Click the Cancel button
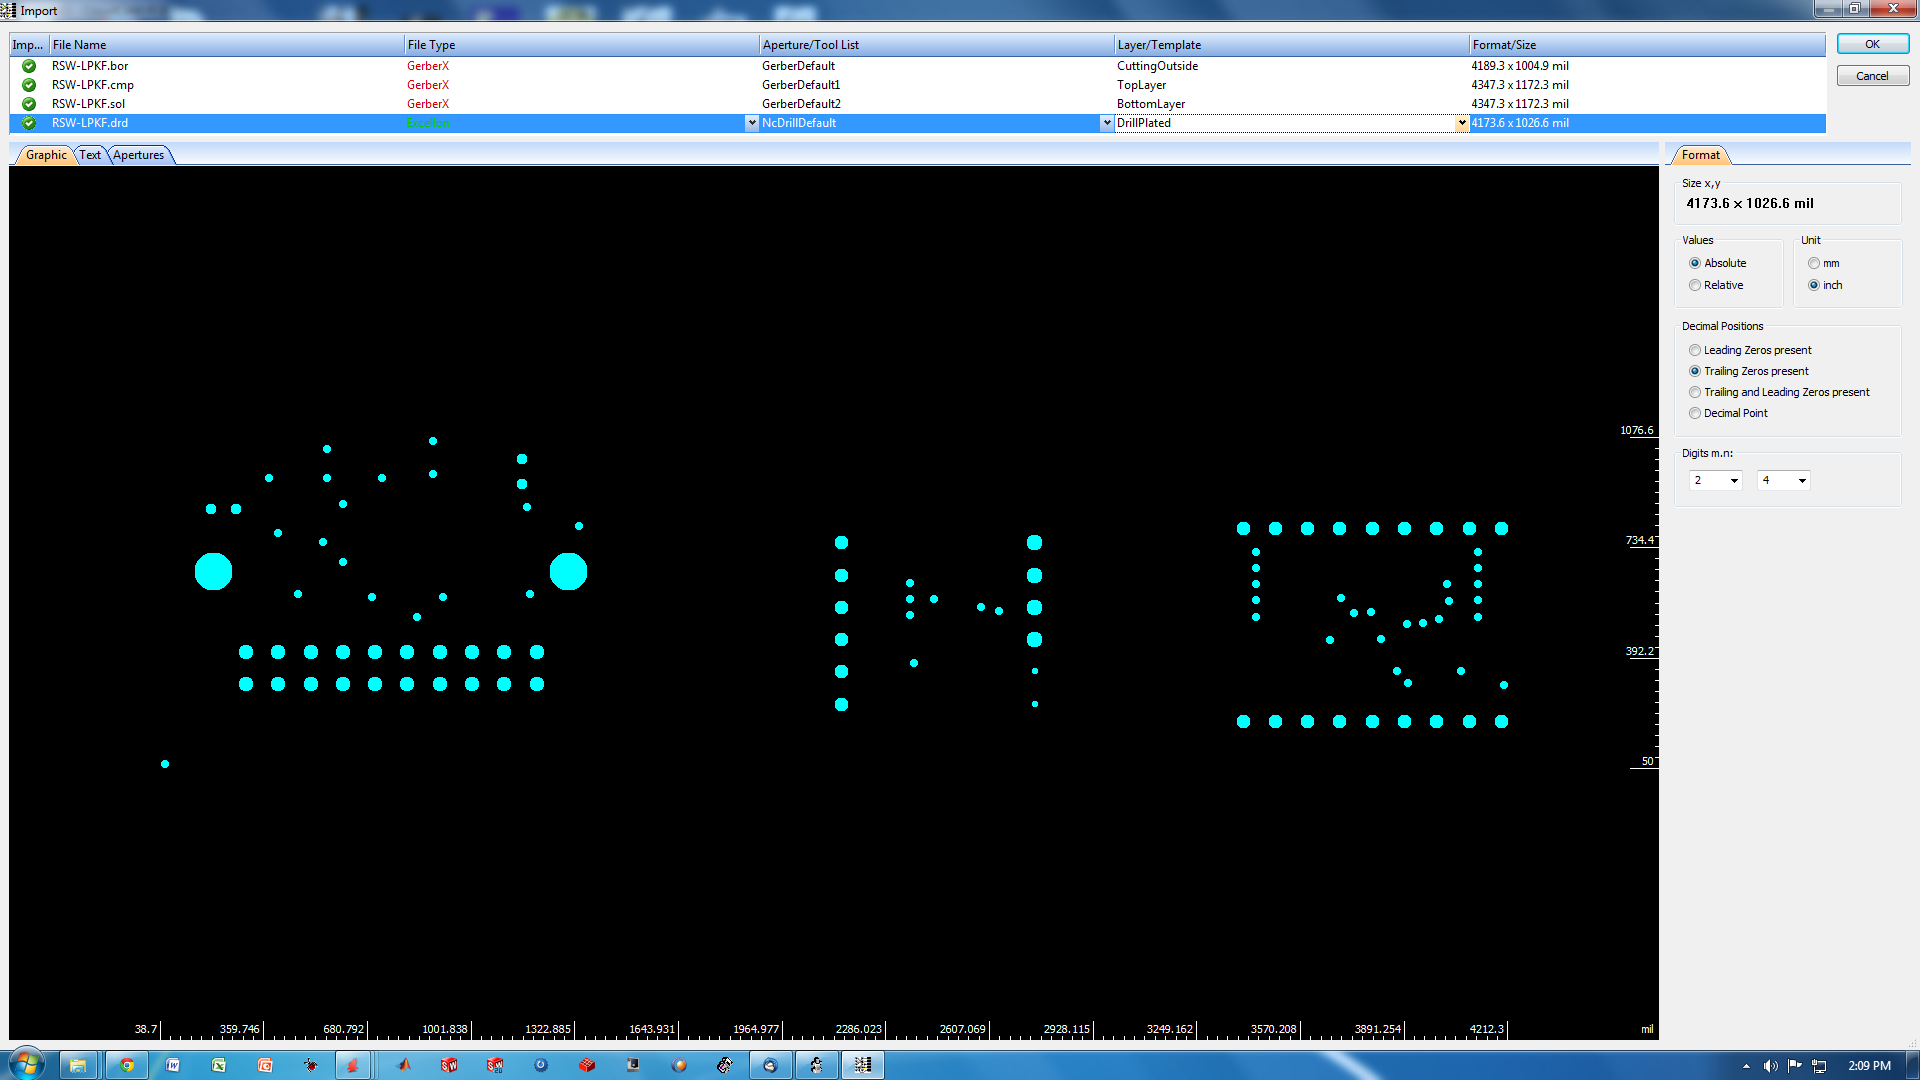 click(x=1872, y=76)
